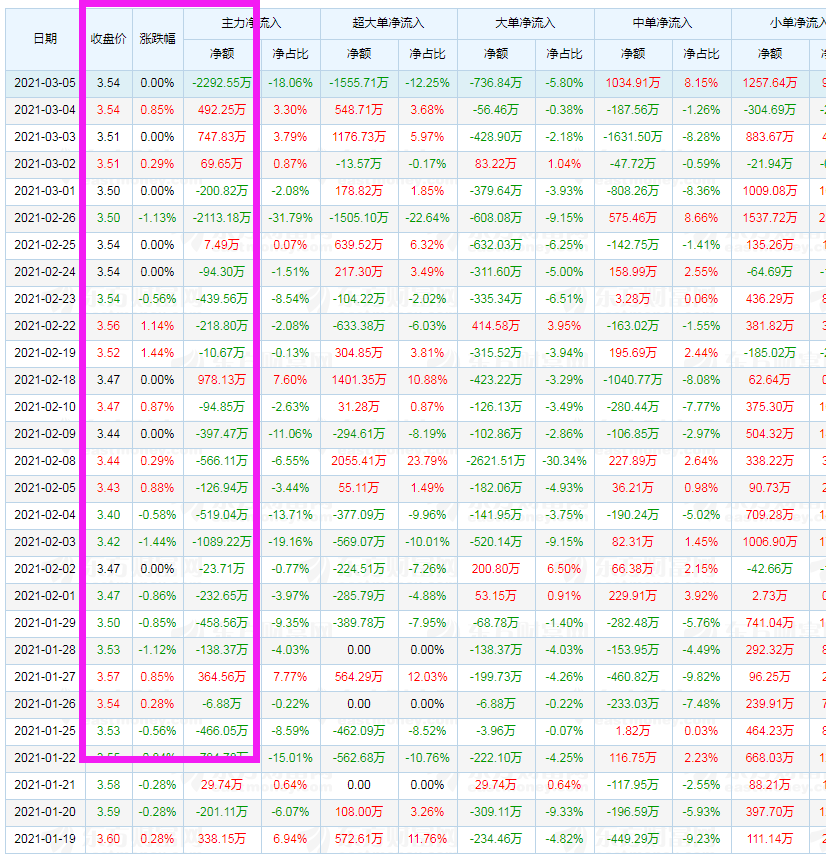The image size is (826, 854).
Task: Select the date 2021-02-19
Action: pos(45,353)
